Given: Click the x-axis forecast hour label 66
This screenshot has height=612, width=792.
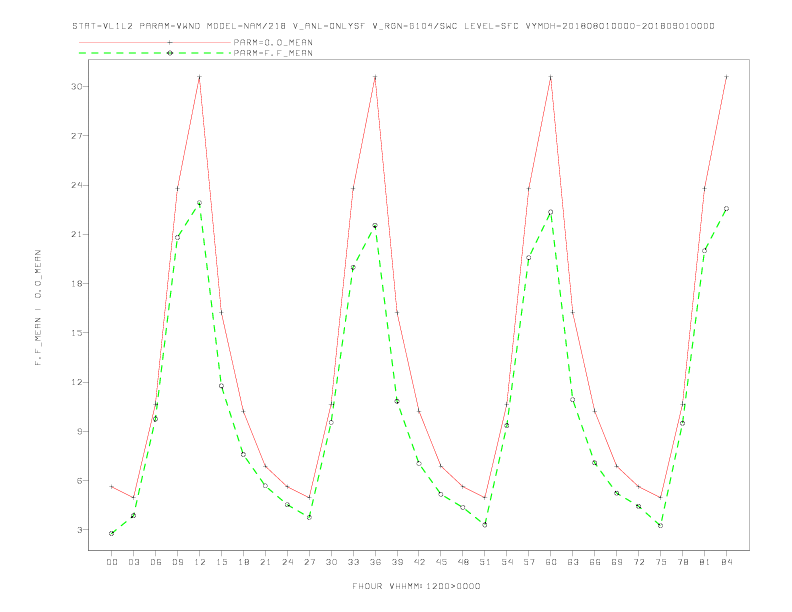Looking at the screenshot, I should pos(595,562).
